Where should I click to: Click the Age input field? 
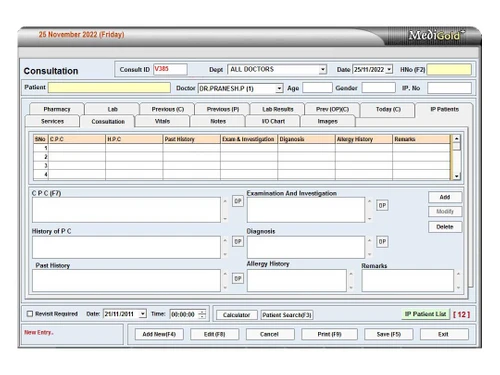317,88
